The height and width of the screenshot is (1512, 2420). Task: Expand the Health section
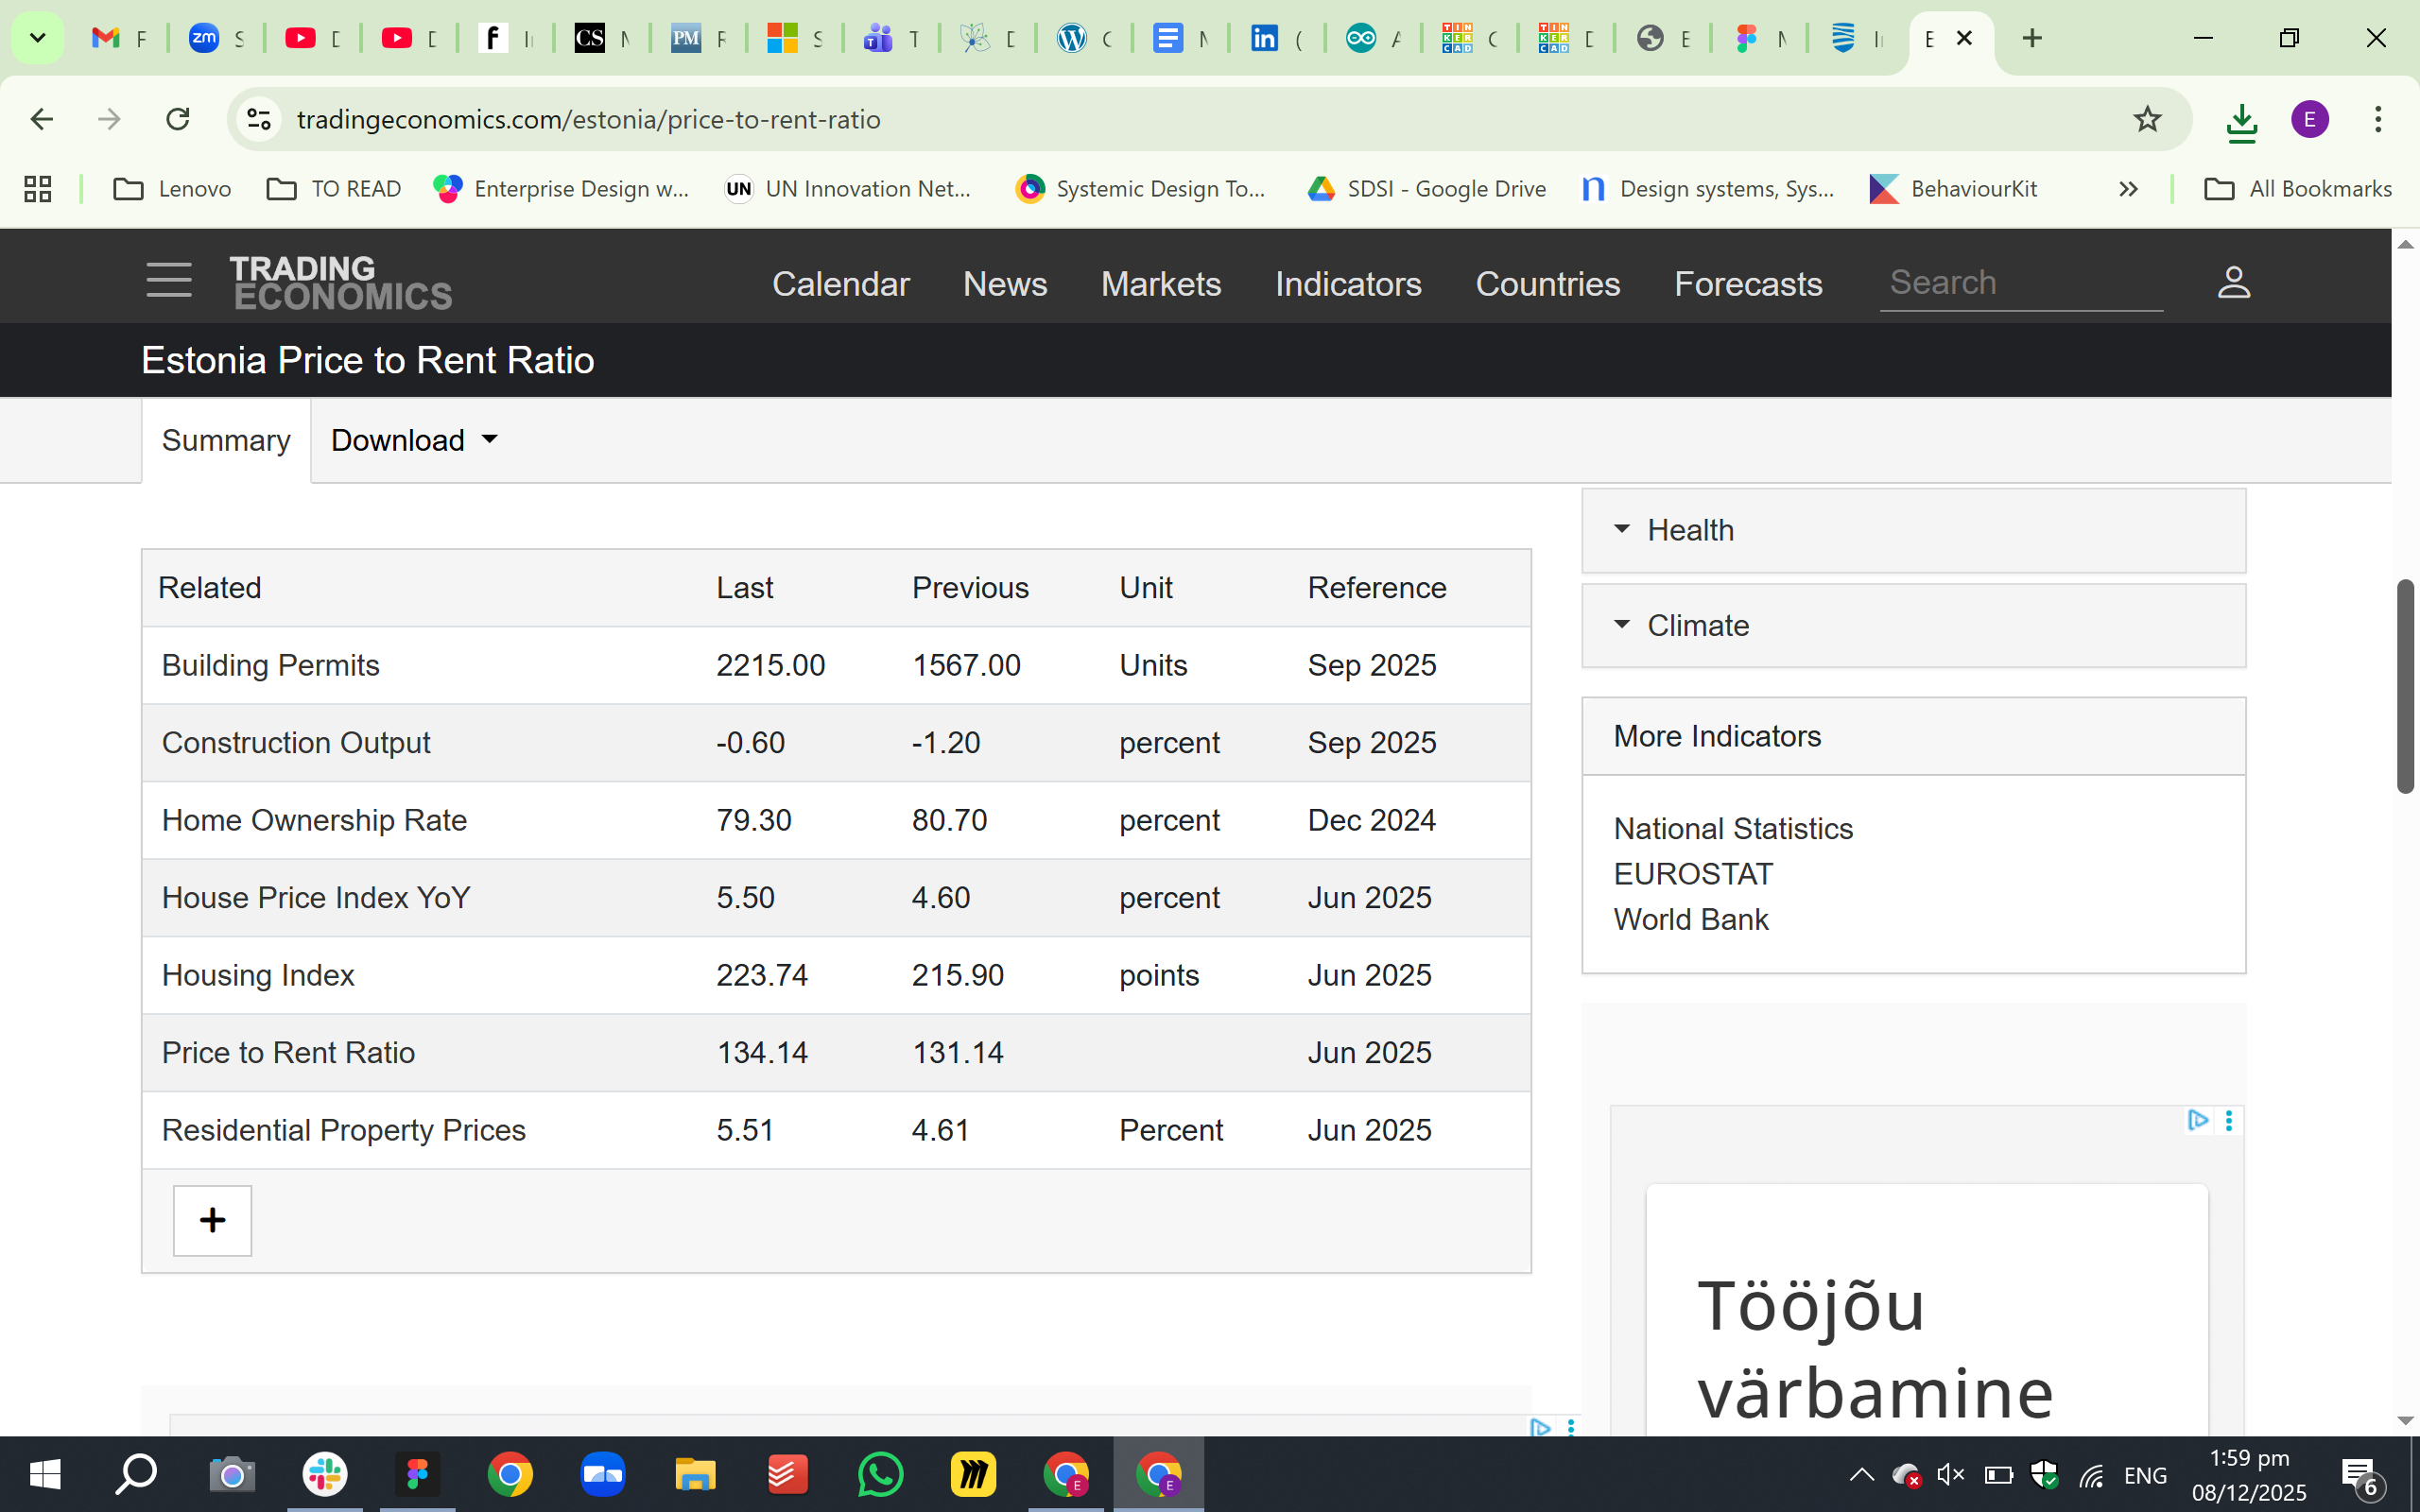1690,530
